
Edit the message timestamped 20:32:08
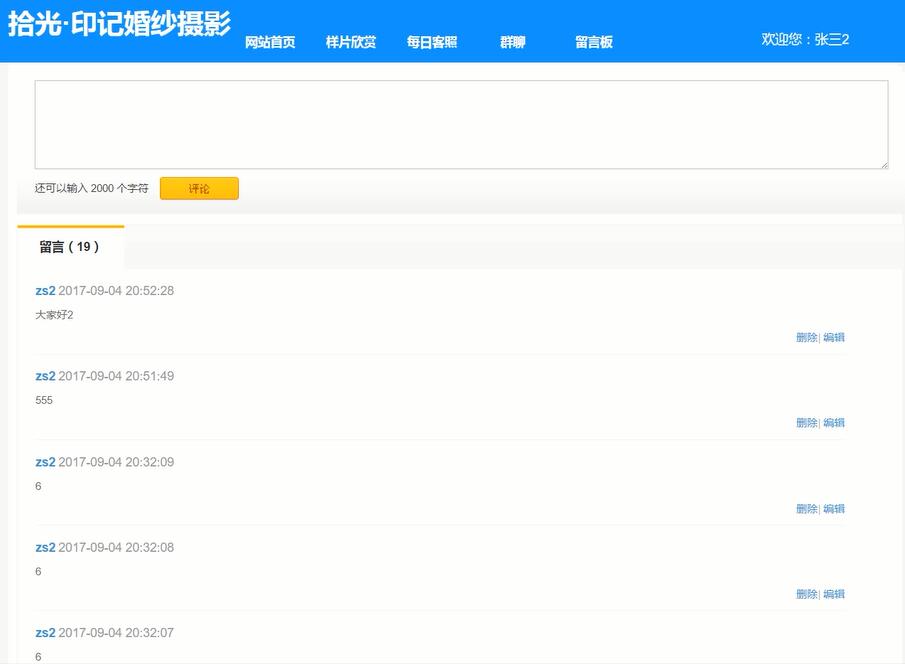point(834,593)
